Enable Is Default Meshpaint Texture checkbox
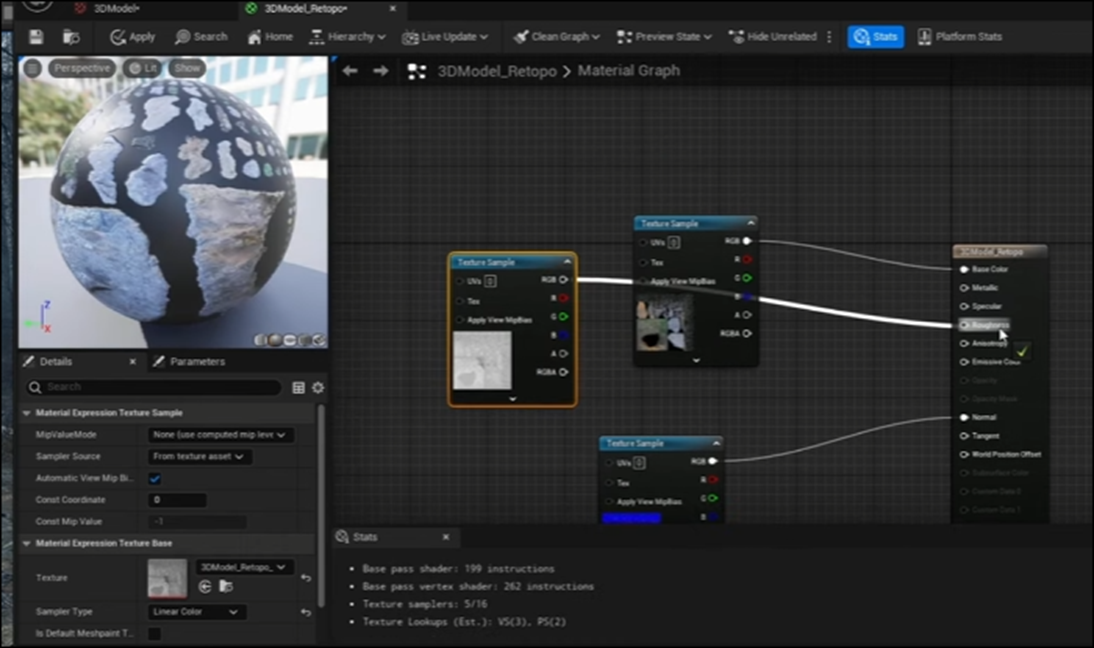1094x648 pixels. (155, 633)
